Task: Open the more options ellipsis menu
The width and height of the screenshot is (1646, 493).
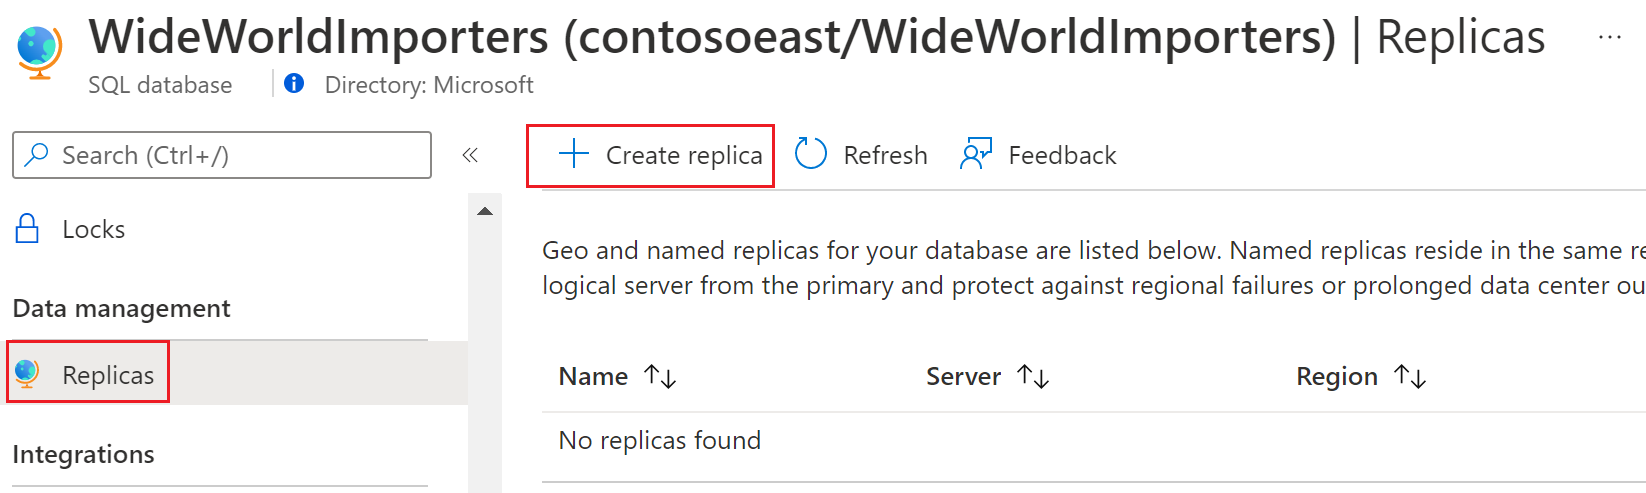Action: click(1609, 38)
